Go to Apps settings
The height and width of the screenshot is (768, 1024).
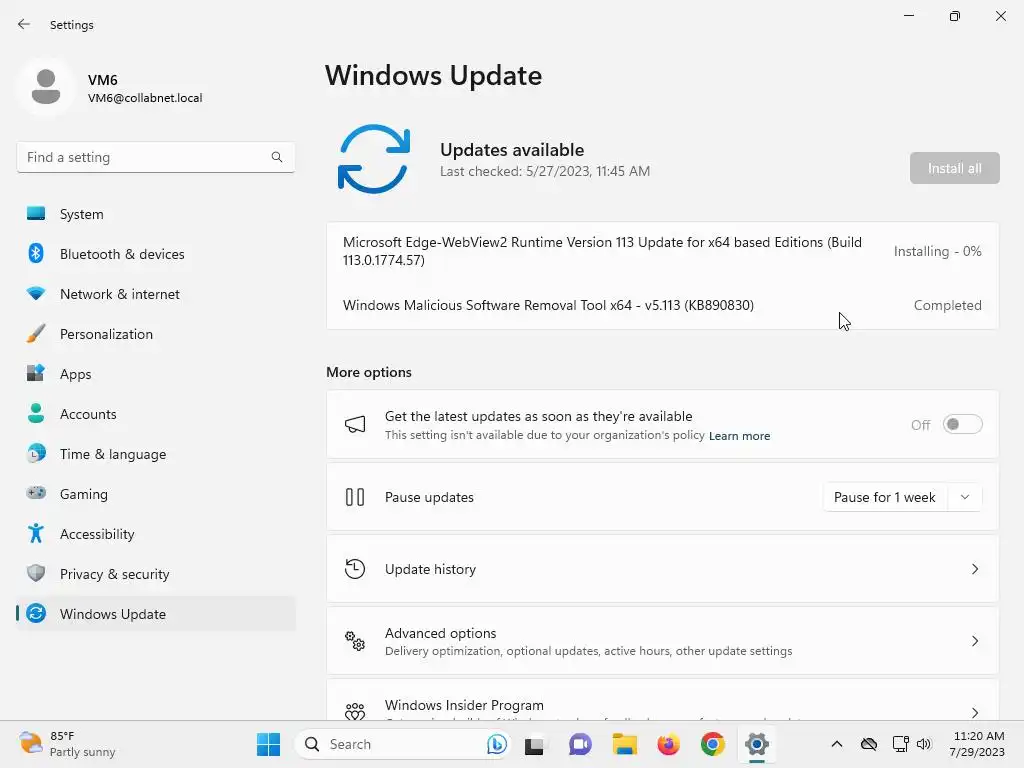156,374
